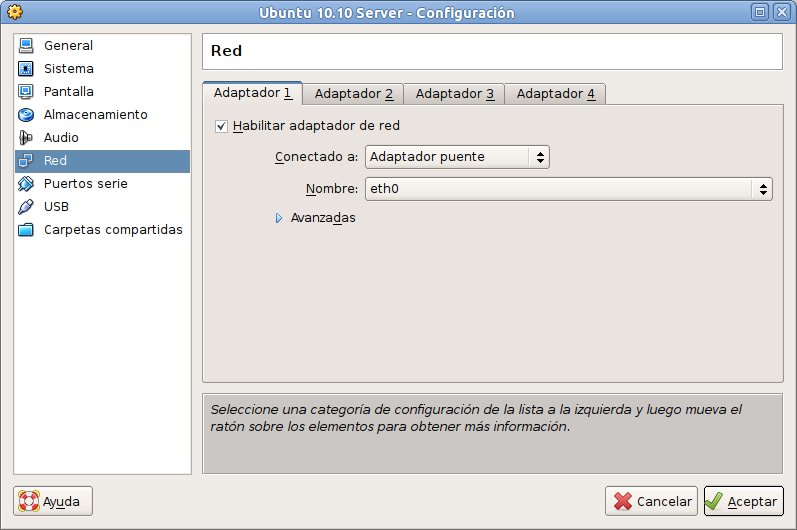Open the Sistema settings category
Viewport: 797px width, 530px height.
[x=102, y=69]
